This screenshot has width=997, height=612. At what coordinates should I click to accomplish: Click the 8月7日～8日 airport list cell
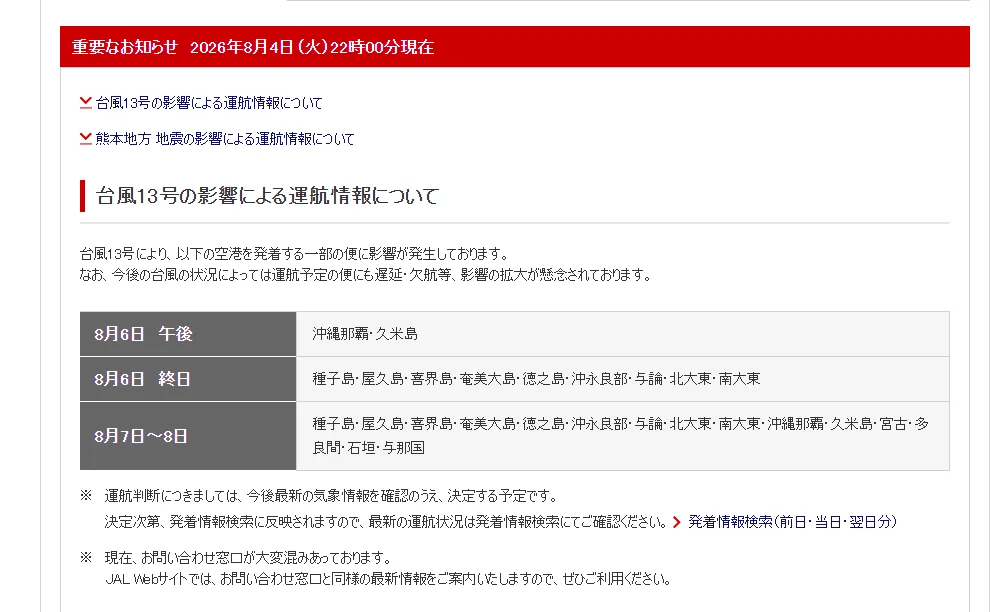[x=622, y=436]
